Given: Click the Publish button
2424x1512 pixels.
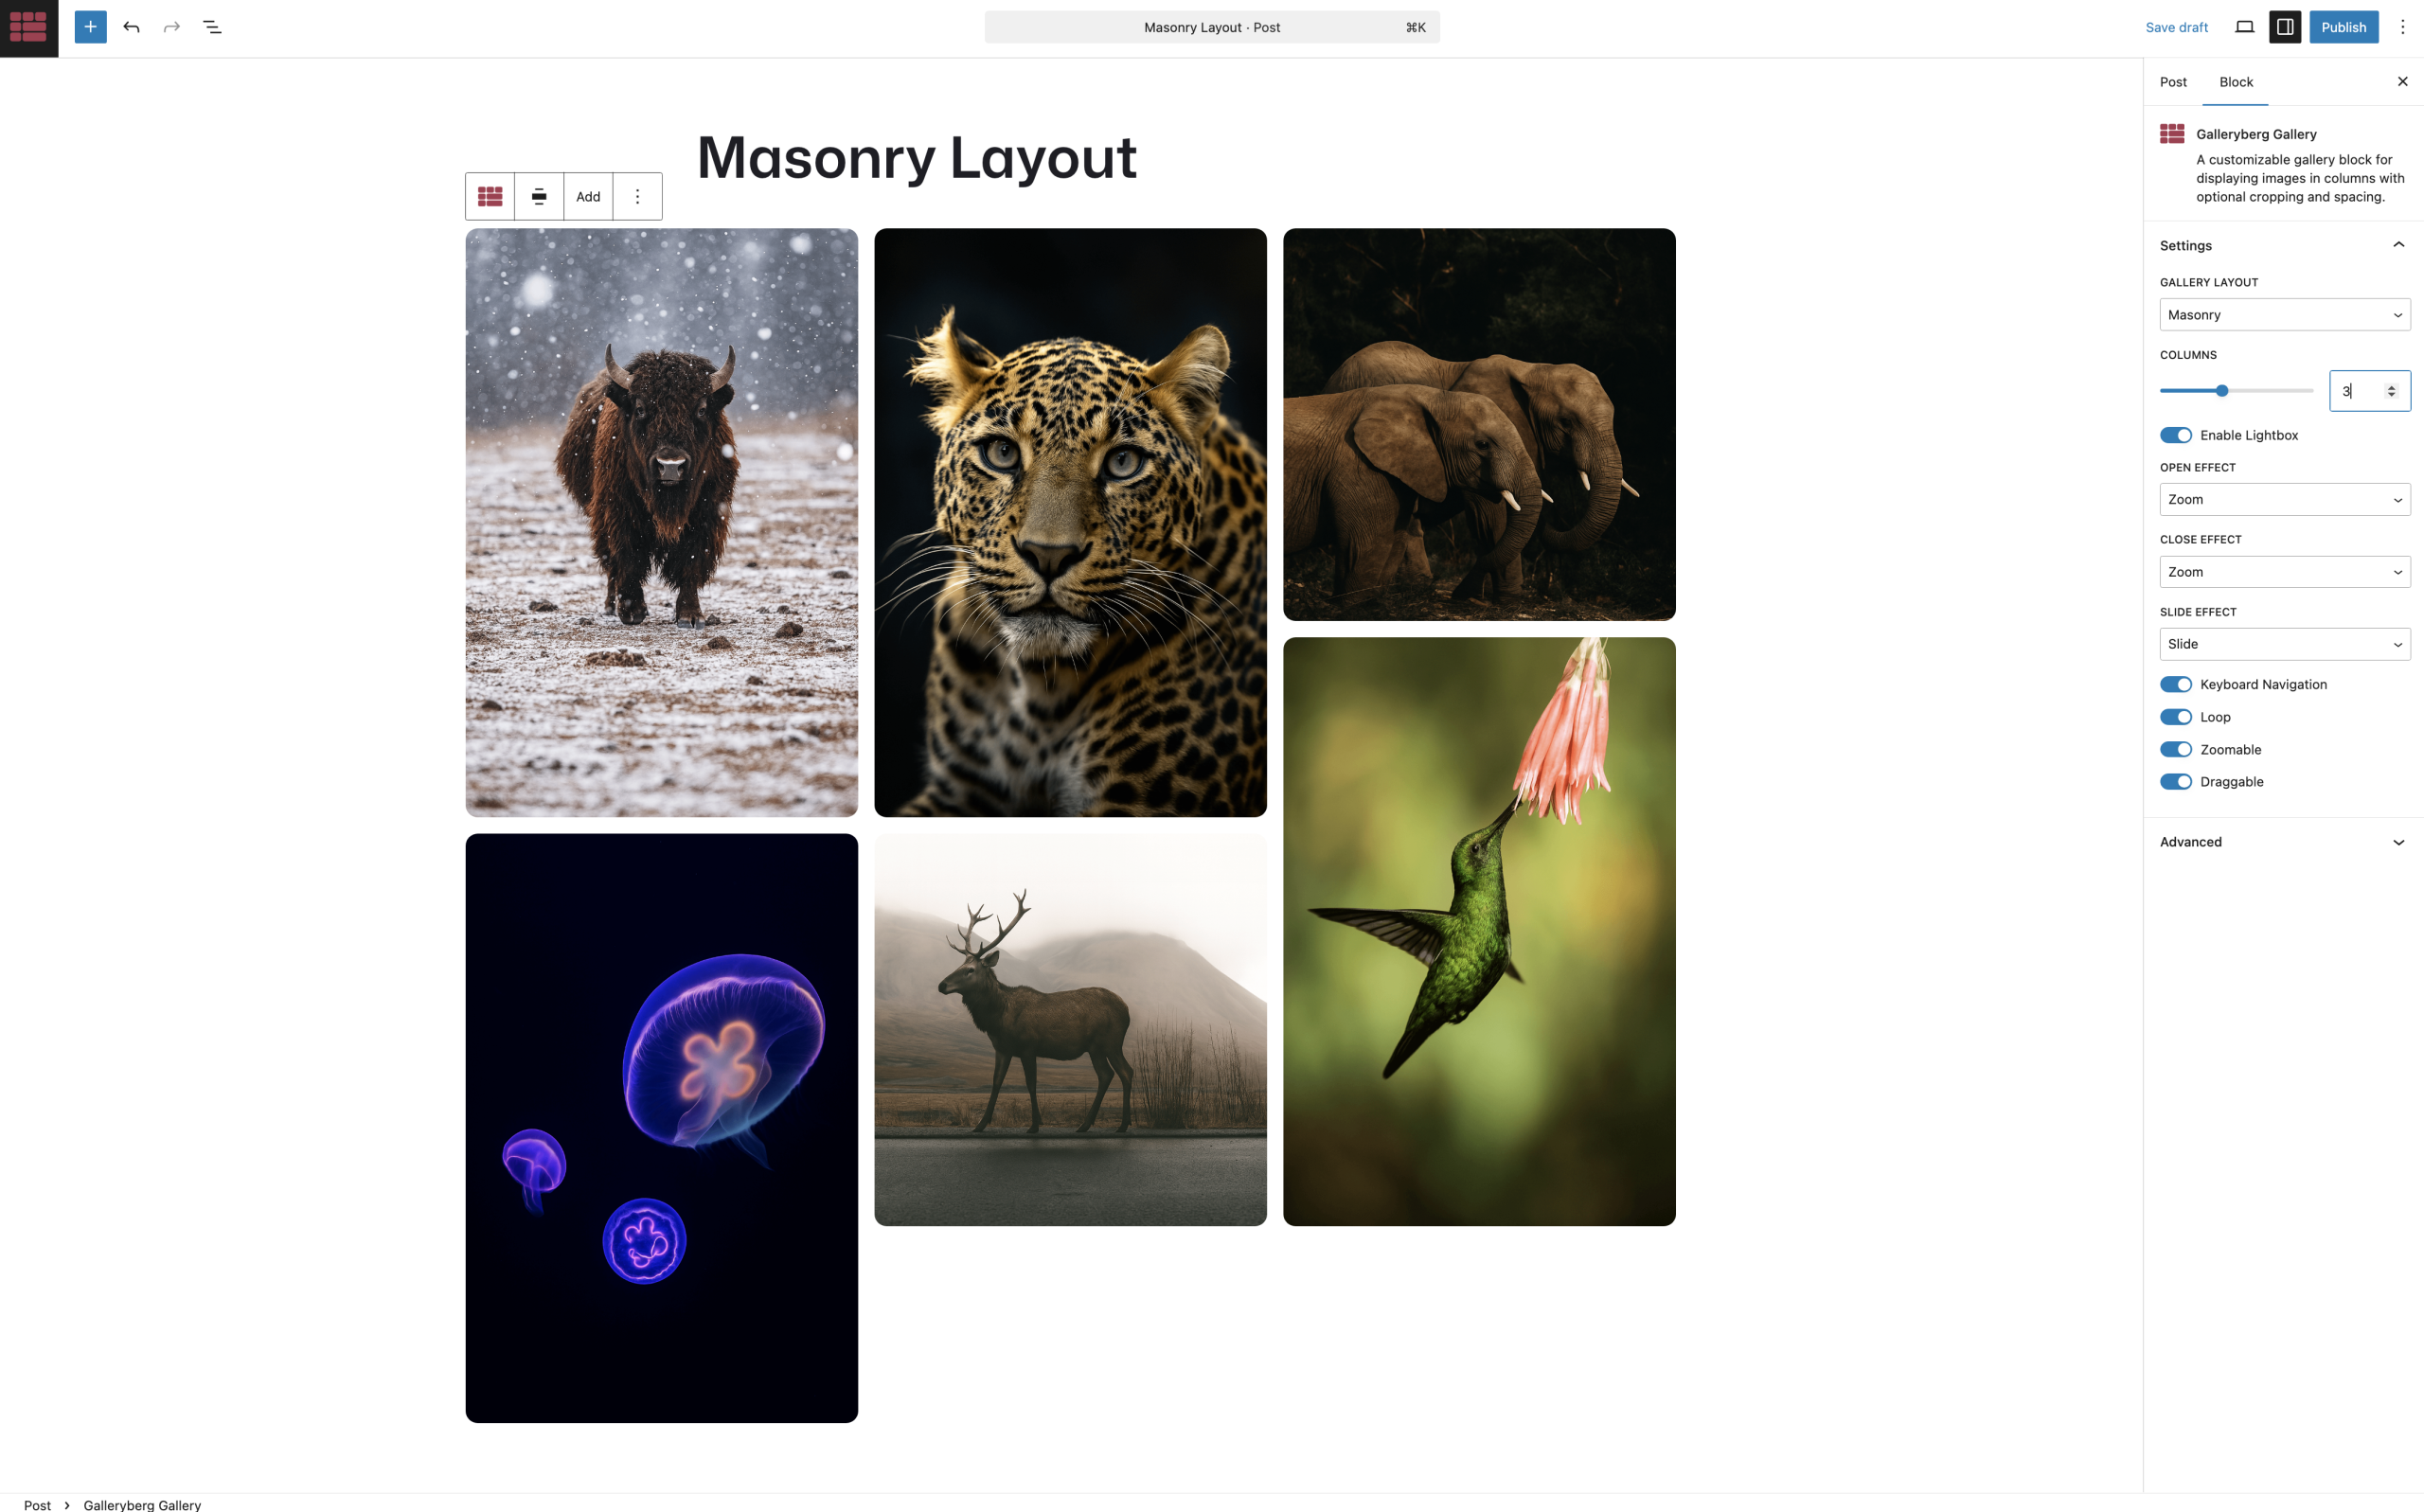Looking at the screenshot, I should [2344, 27].
